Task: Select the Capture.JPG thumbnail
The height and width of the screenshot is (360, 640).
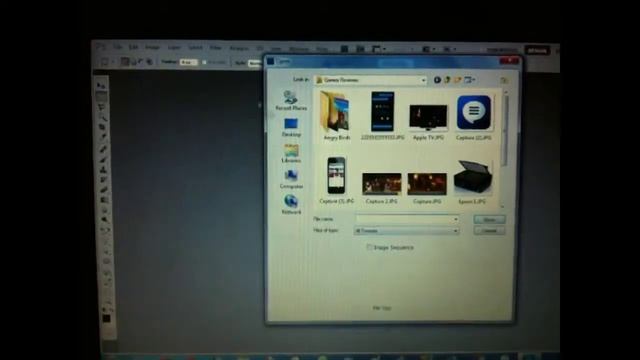Action: pyautogui.click(x=427, y=188)
